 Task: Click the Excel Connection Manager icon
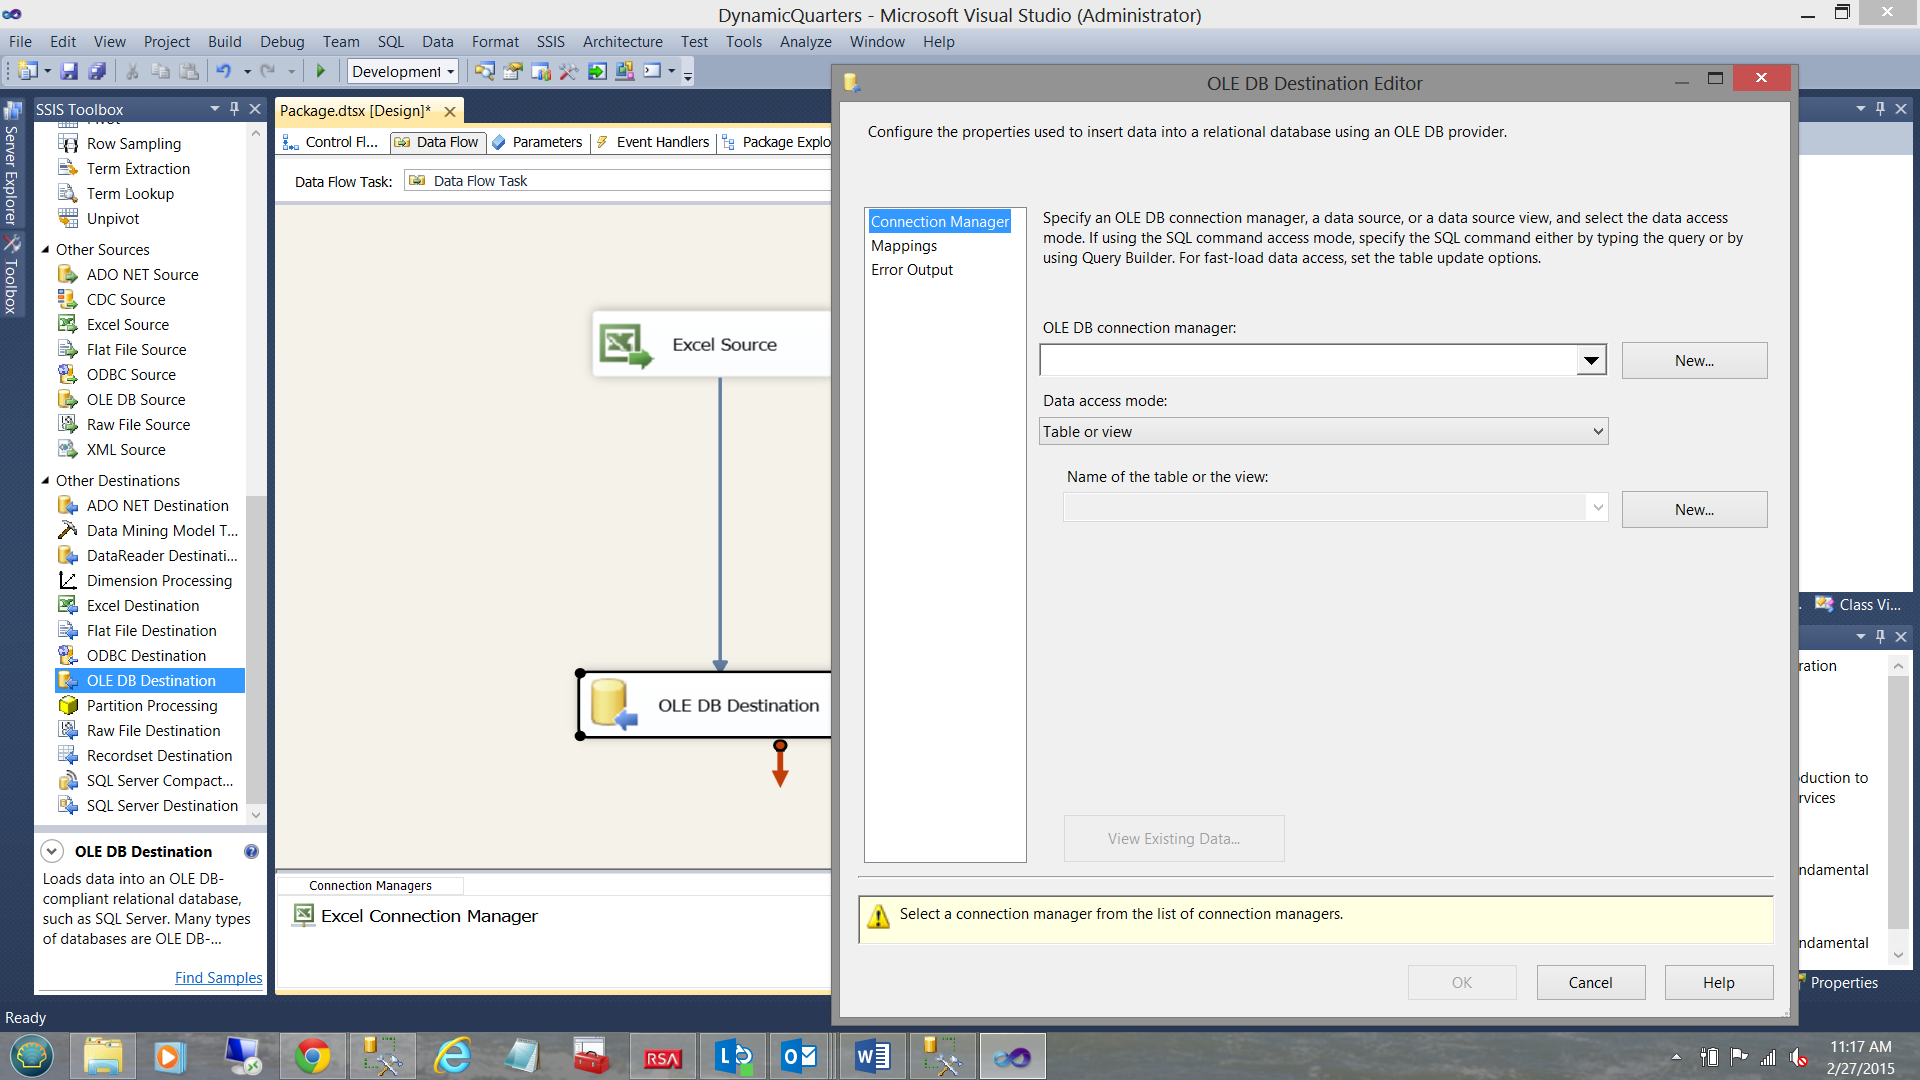click(303, 915)
